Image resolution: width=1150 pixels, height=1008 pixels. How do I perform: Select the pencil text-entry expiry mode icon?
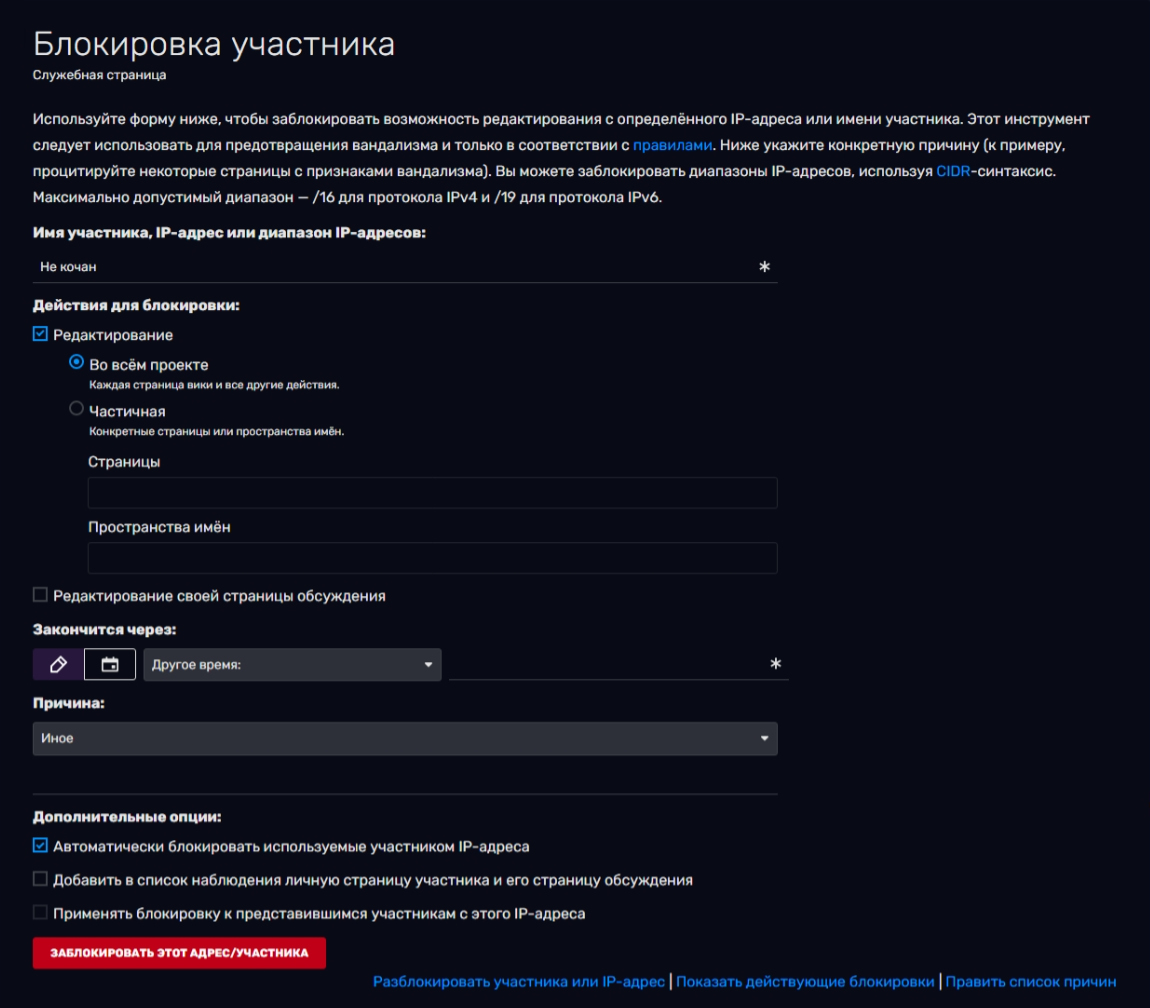58,665
